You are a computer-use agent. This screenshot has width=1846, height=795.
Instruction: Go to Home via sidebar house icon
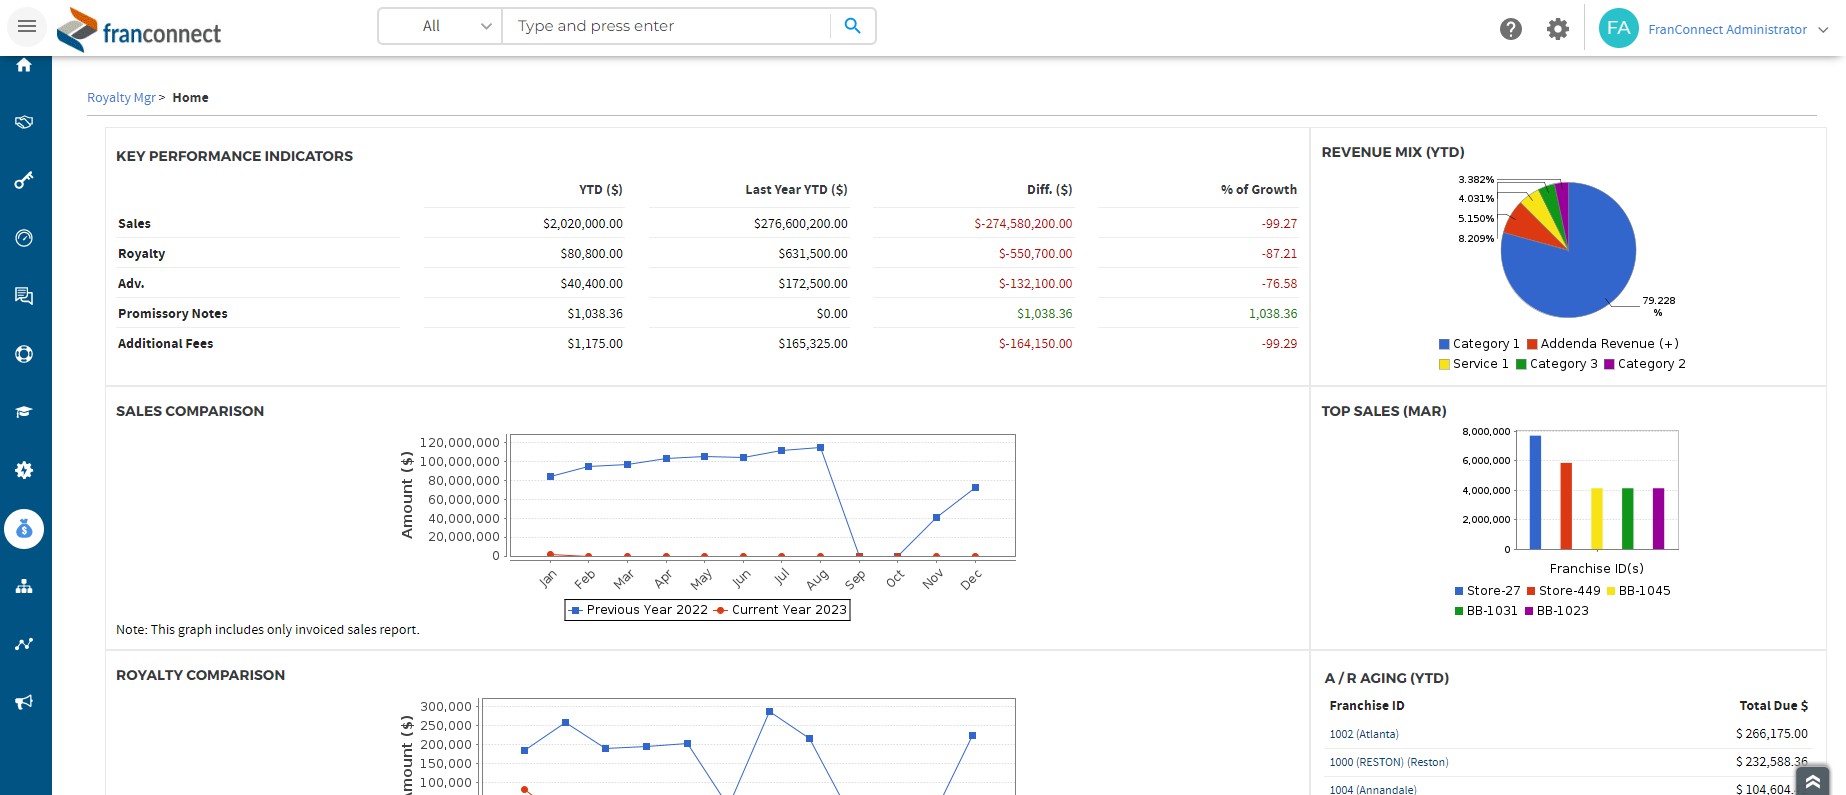coord(24,65)
